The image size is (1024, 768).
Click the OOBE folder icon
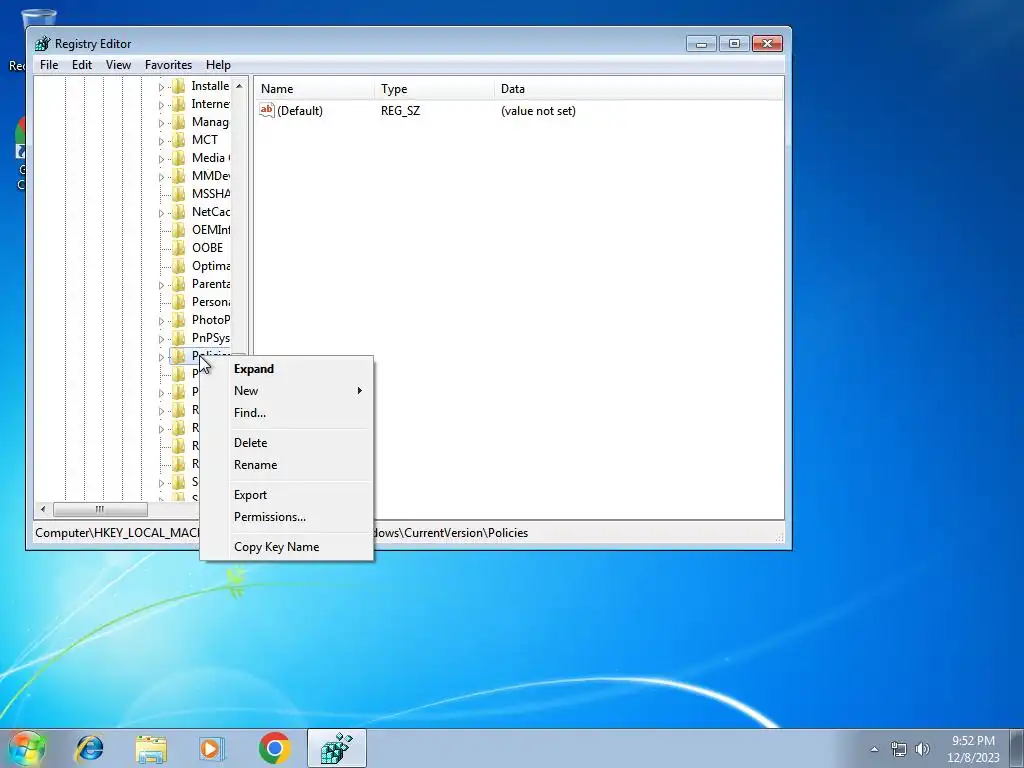pos(178,248)
